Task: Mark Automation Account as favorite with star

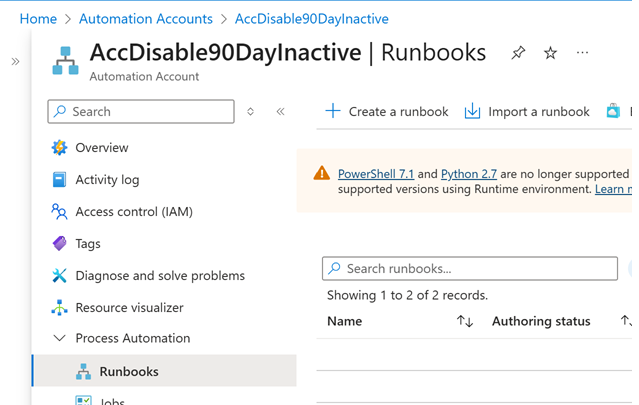Action: [x=550, y=53]
